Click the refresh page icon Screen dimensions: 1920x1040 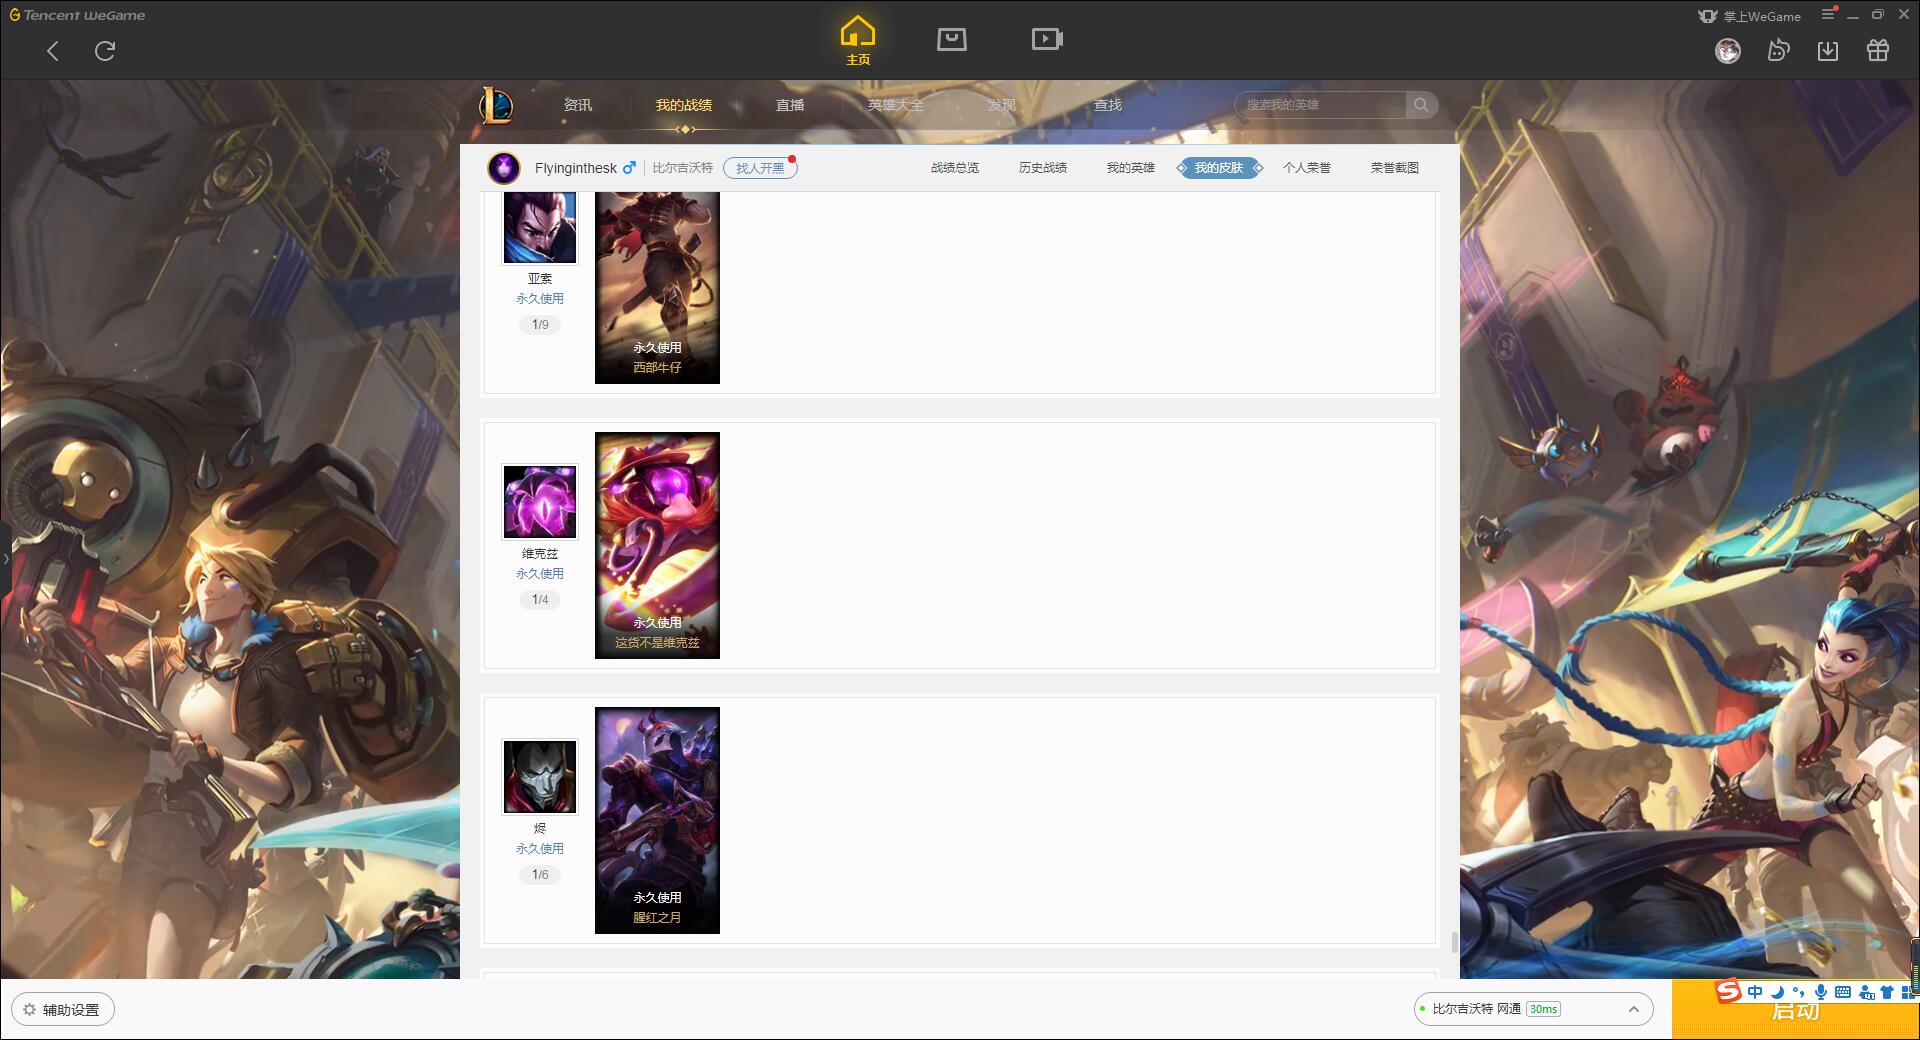pos(105,51)
